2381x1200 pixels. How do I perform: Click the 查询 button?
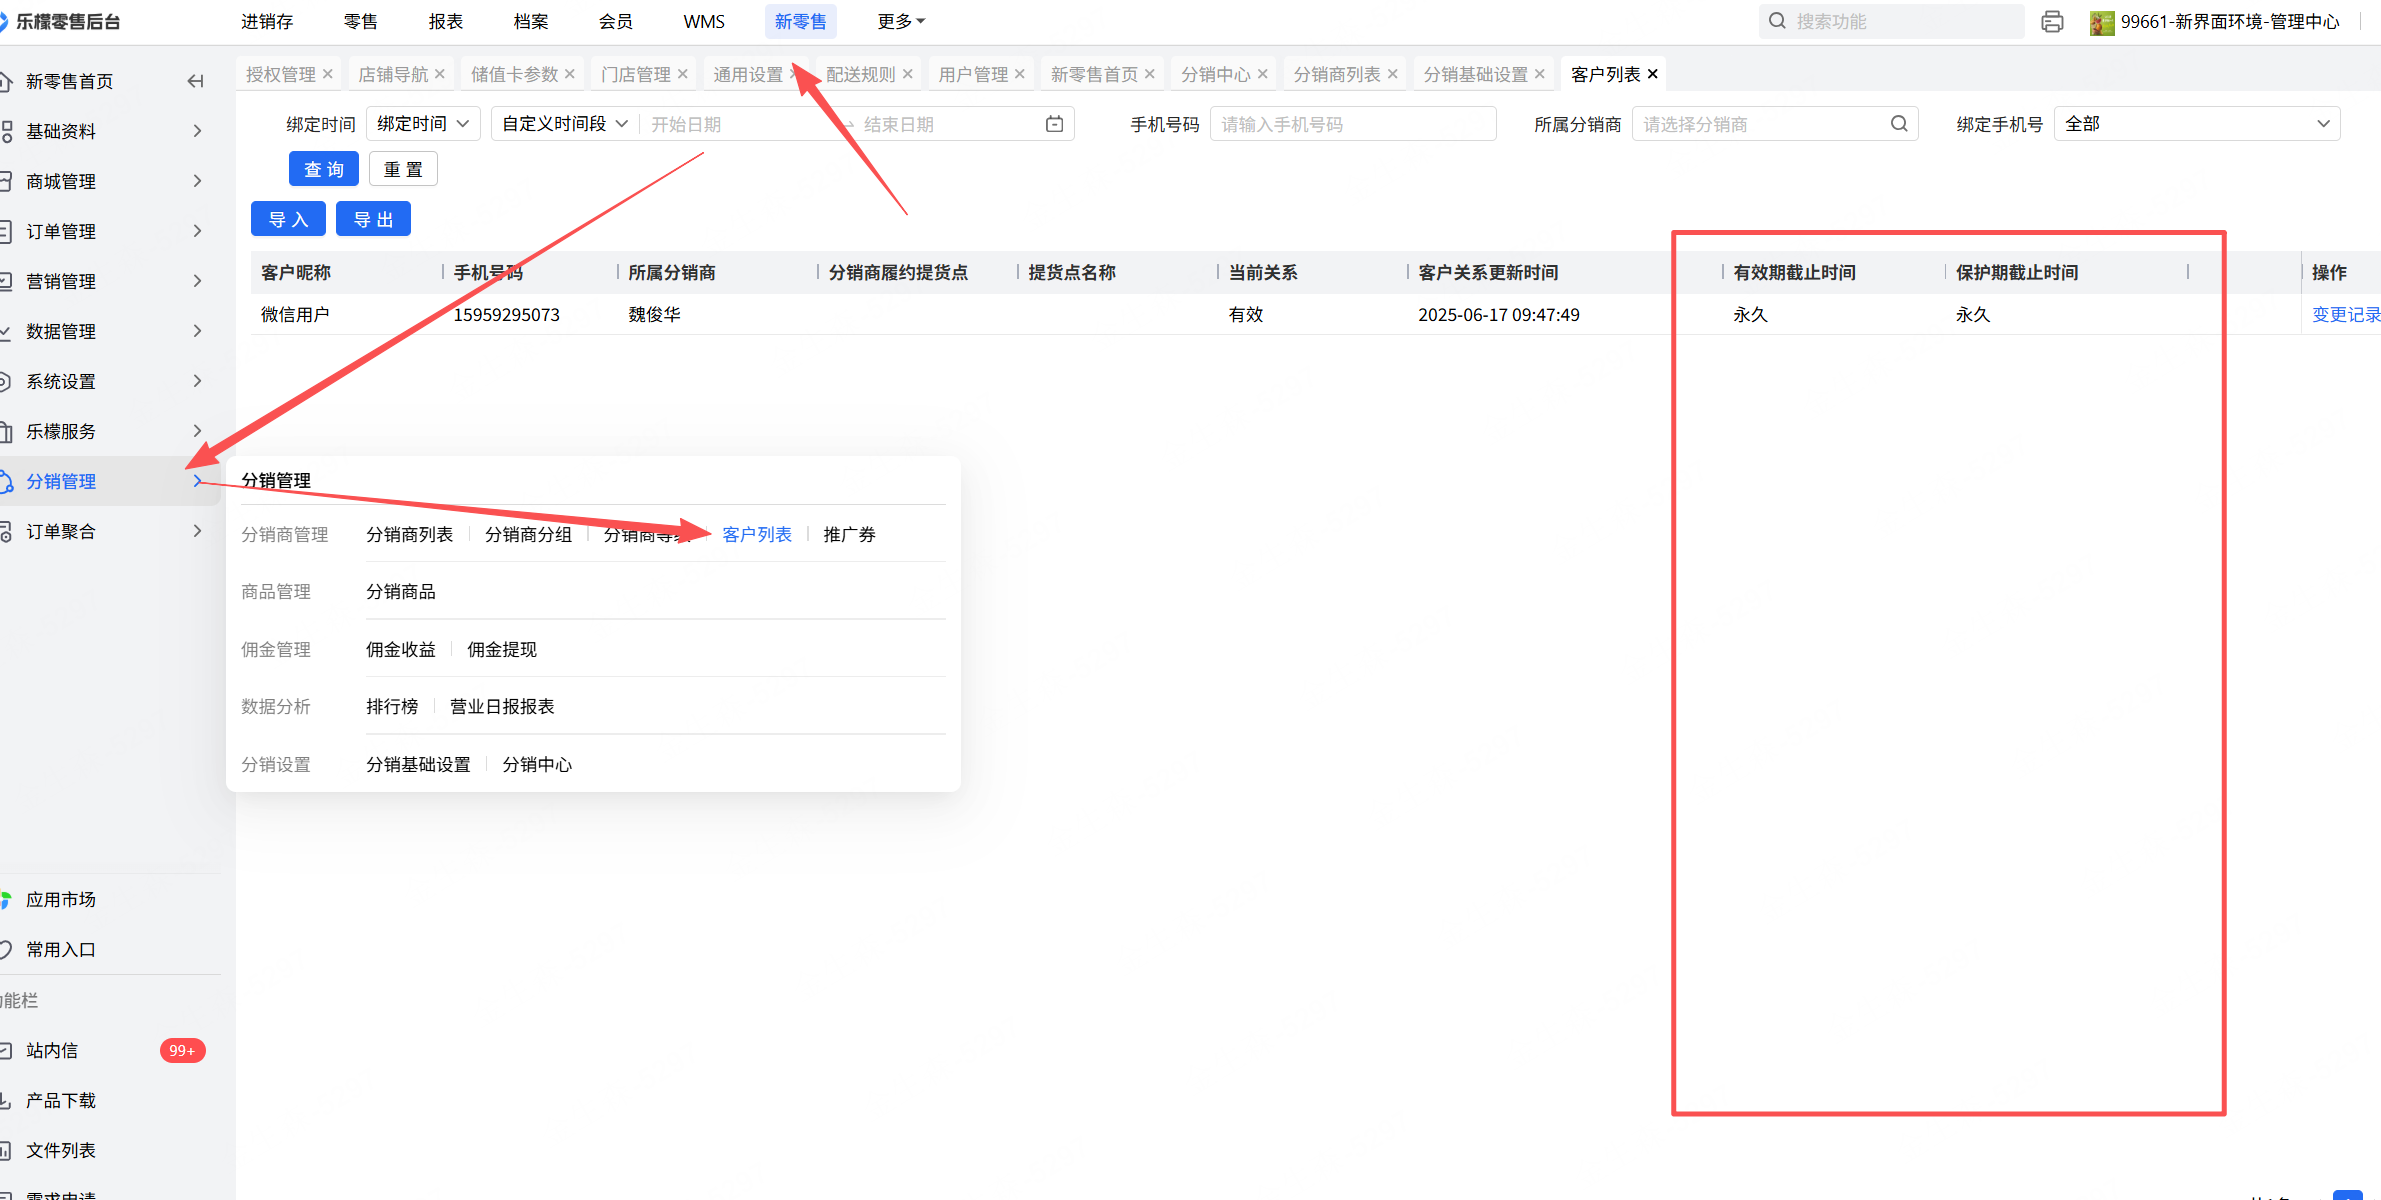(323, 169)
